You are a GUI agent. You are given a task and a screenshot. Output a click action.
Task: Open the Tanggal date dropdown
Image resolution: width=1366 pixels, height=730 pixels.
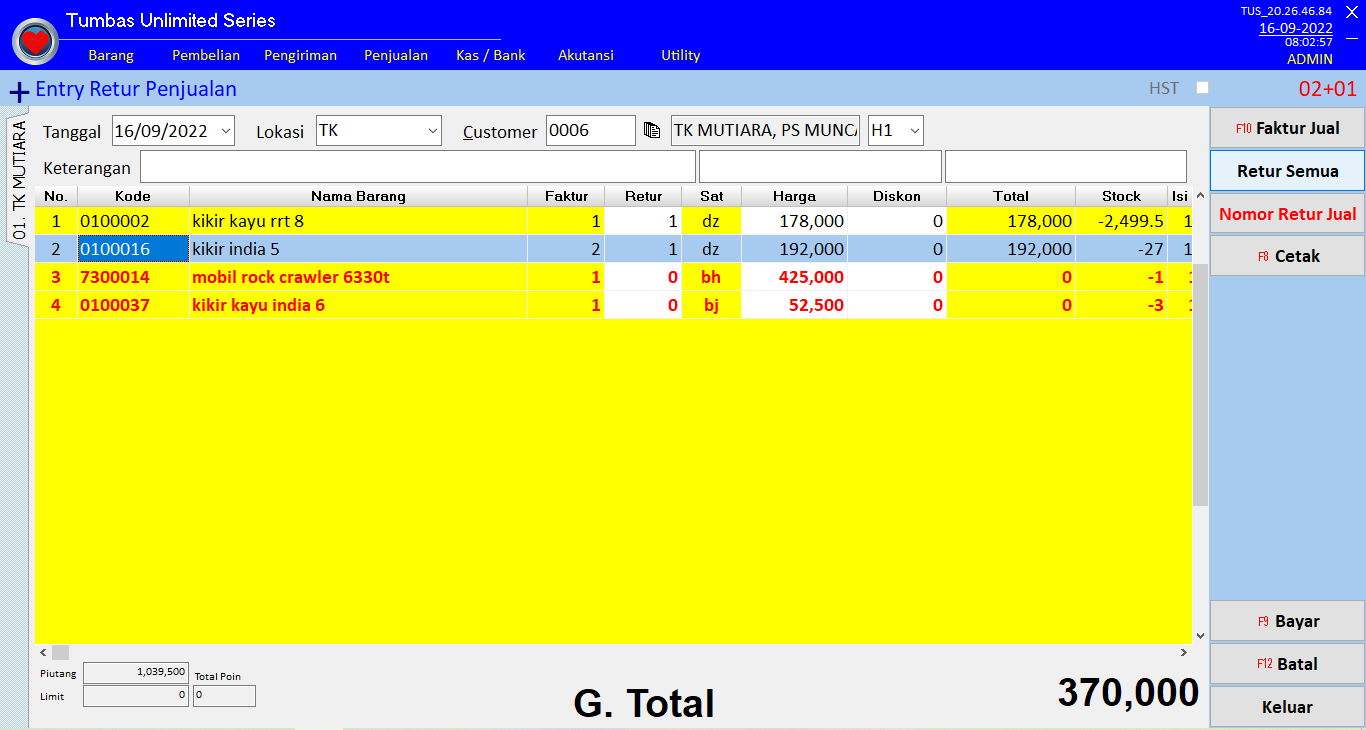pos(225,130)
